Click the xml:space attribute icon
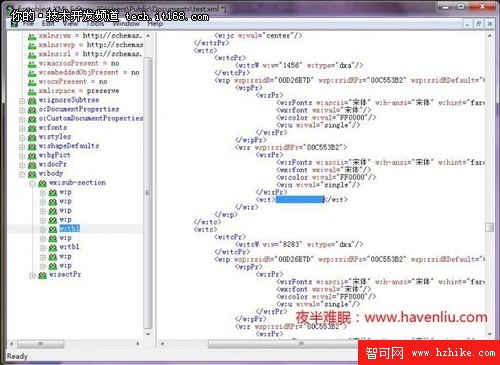Viewport: 500px width, 365px height. (x=32, y=91)
